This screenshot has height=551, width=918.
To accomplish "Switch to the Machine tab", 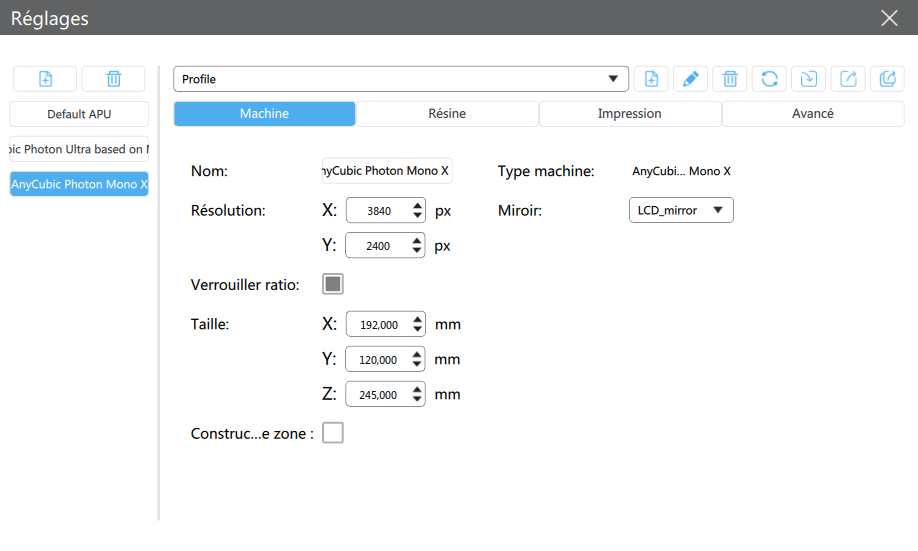I will tap(264, 114).
